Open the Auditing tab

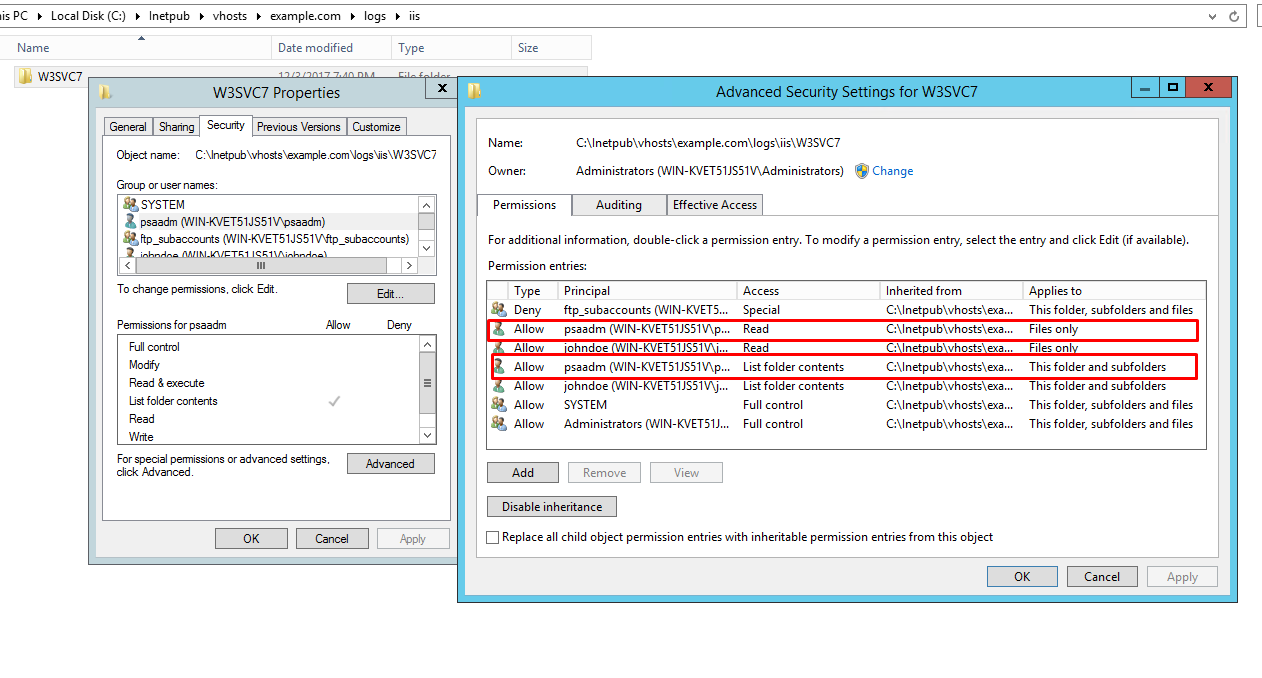click(618, 205)
